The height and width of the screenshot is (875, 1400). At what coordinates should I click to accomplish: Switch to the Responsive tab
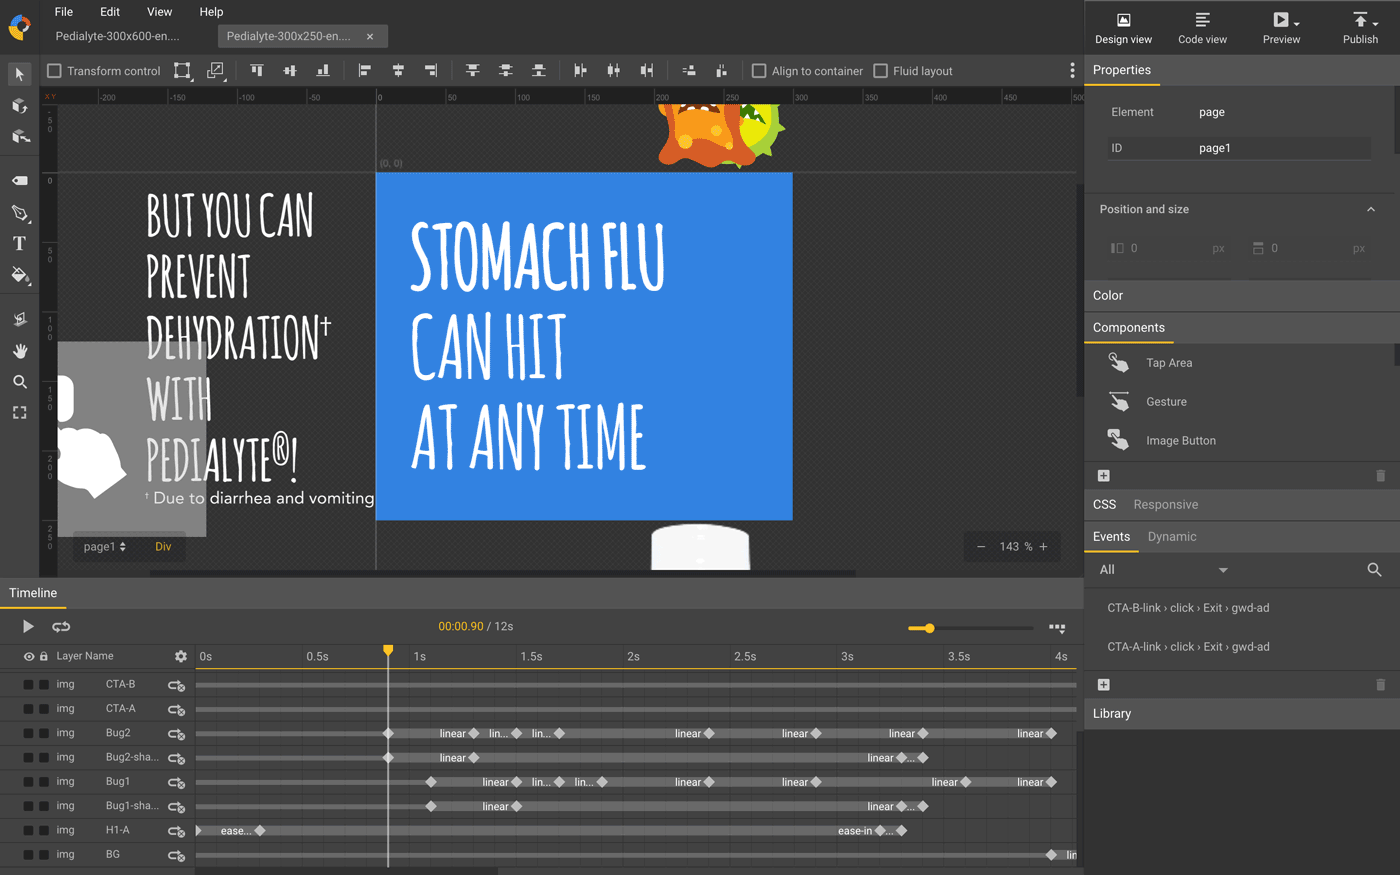coord(1165,505)
